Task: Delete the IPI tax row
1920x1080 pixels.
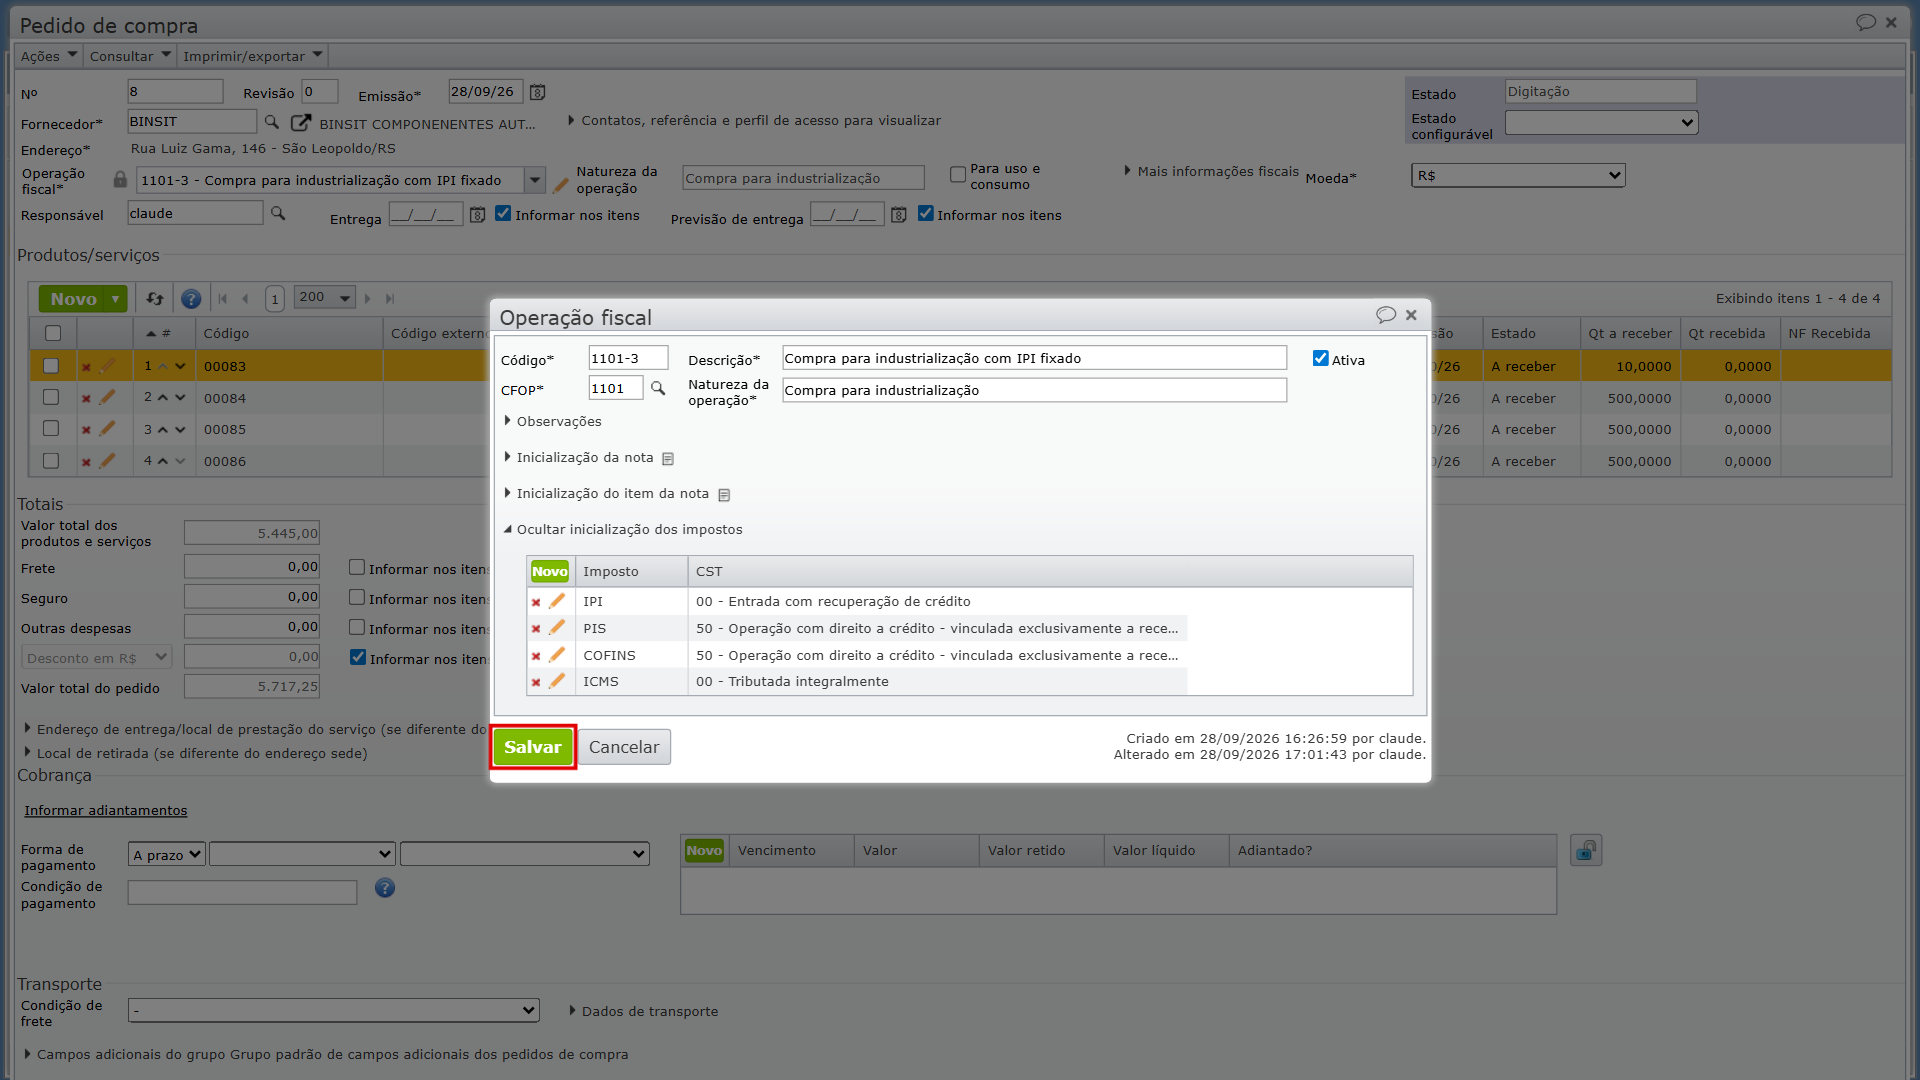Action: 536,602
